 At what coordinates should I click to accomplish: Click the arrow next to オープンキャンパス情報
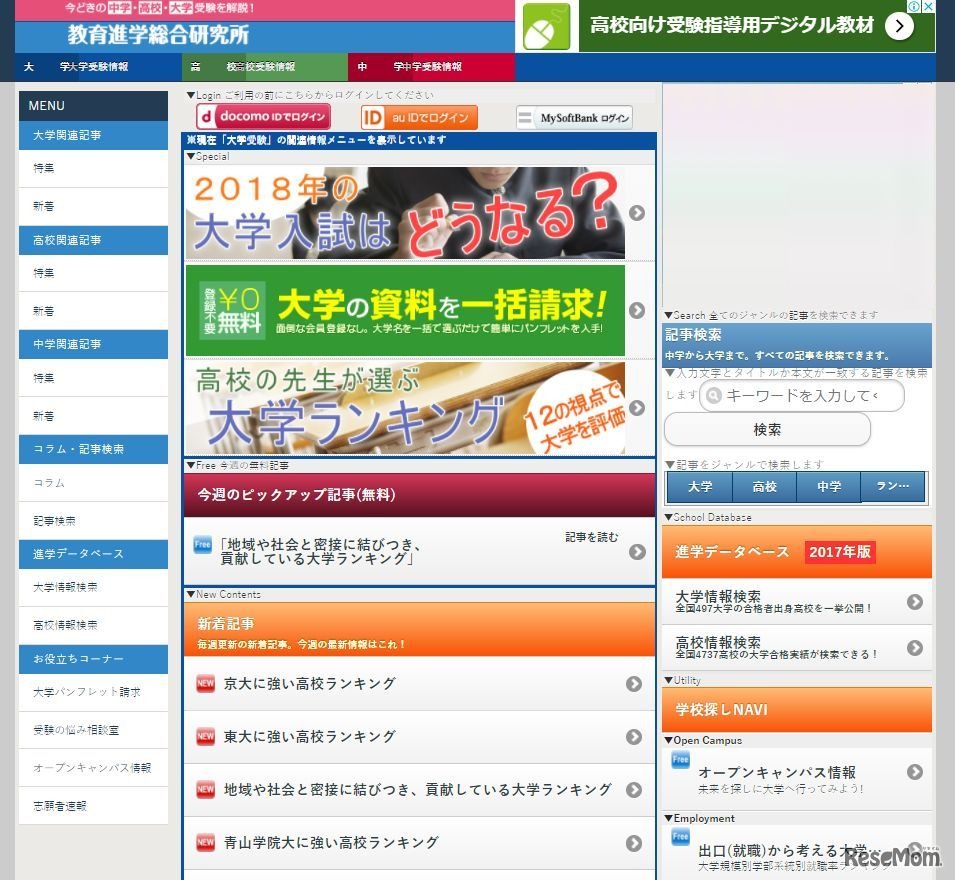pyautogui.click(x=916, y=771)
